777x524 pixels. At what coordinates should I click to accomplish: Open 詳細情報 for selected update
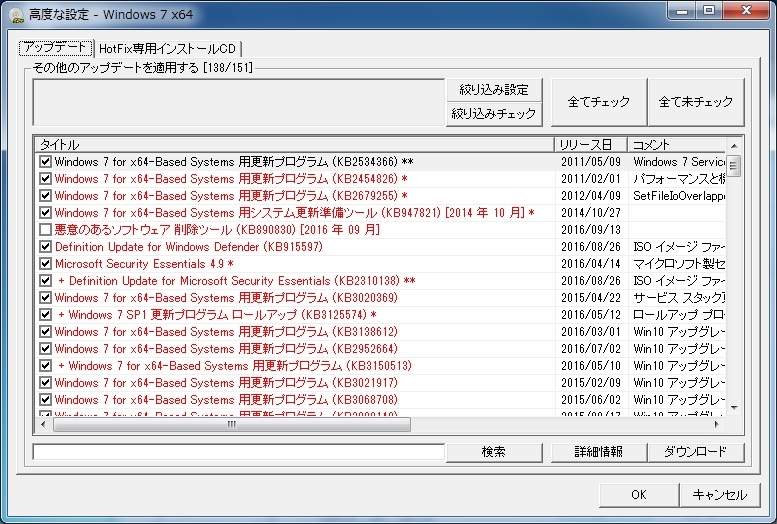pyautogui.click(x=599, y=452)
